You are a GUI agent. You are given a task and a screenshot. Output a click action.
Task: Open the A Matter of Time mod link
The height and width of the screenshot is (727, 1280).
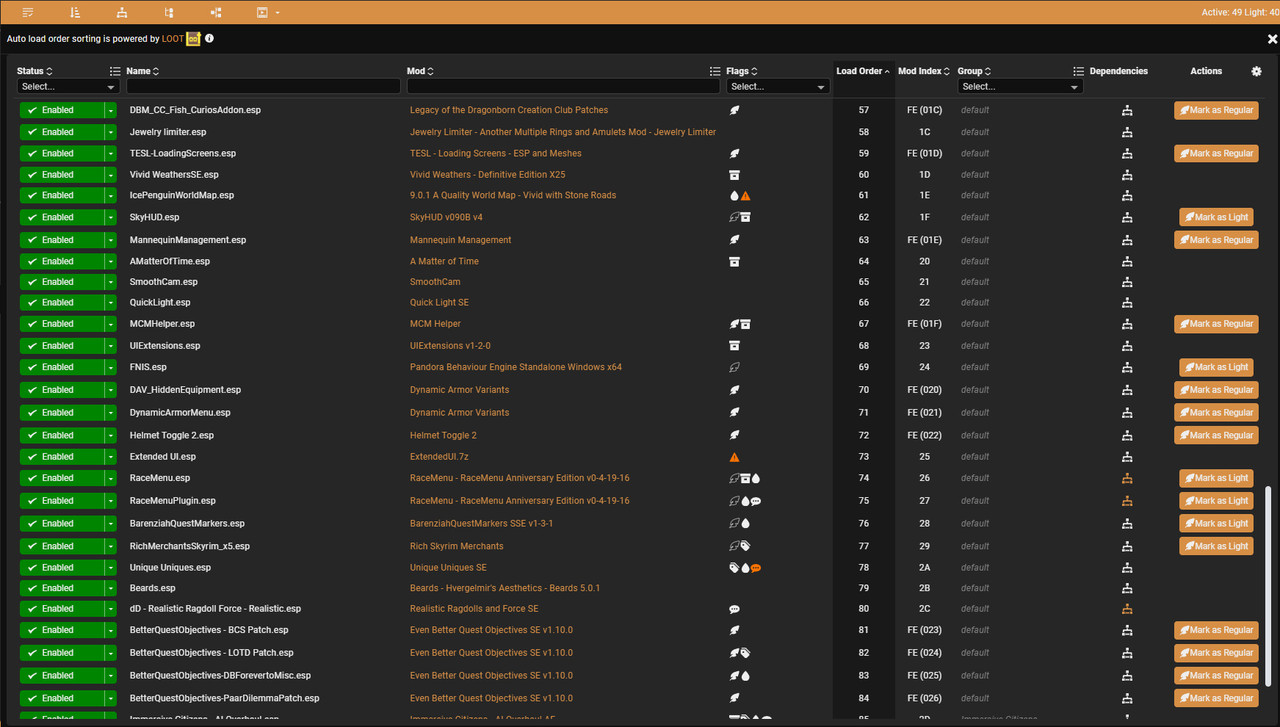444,262
